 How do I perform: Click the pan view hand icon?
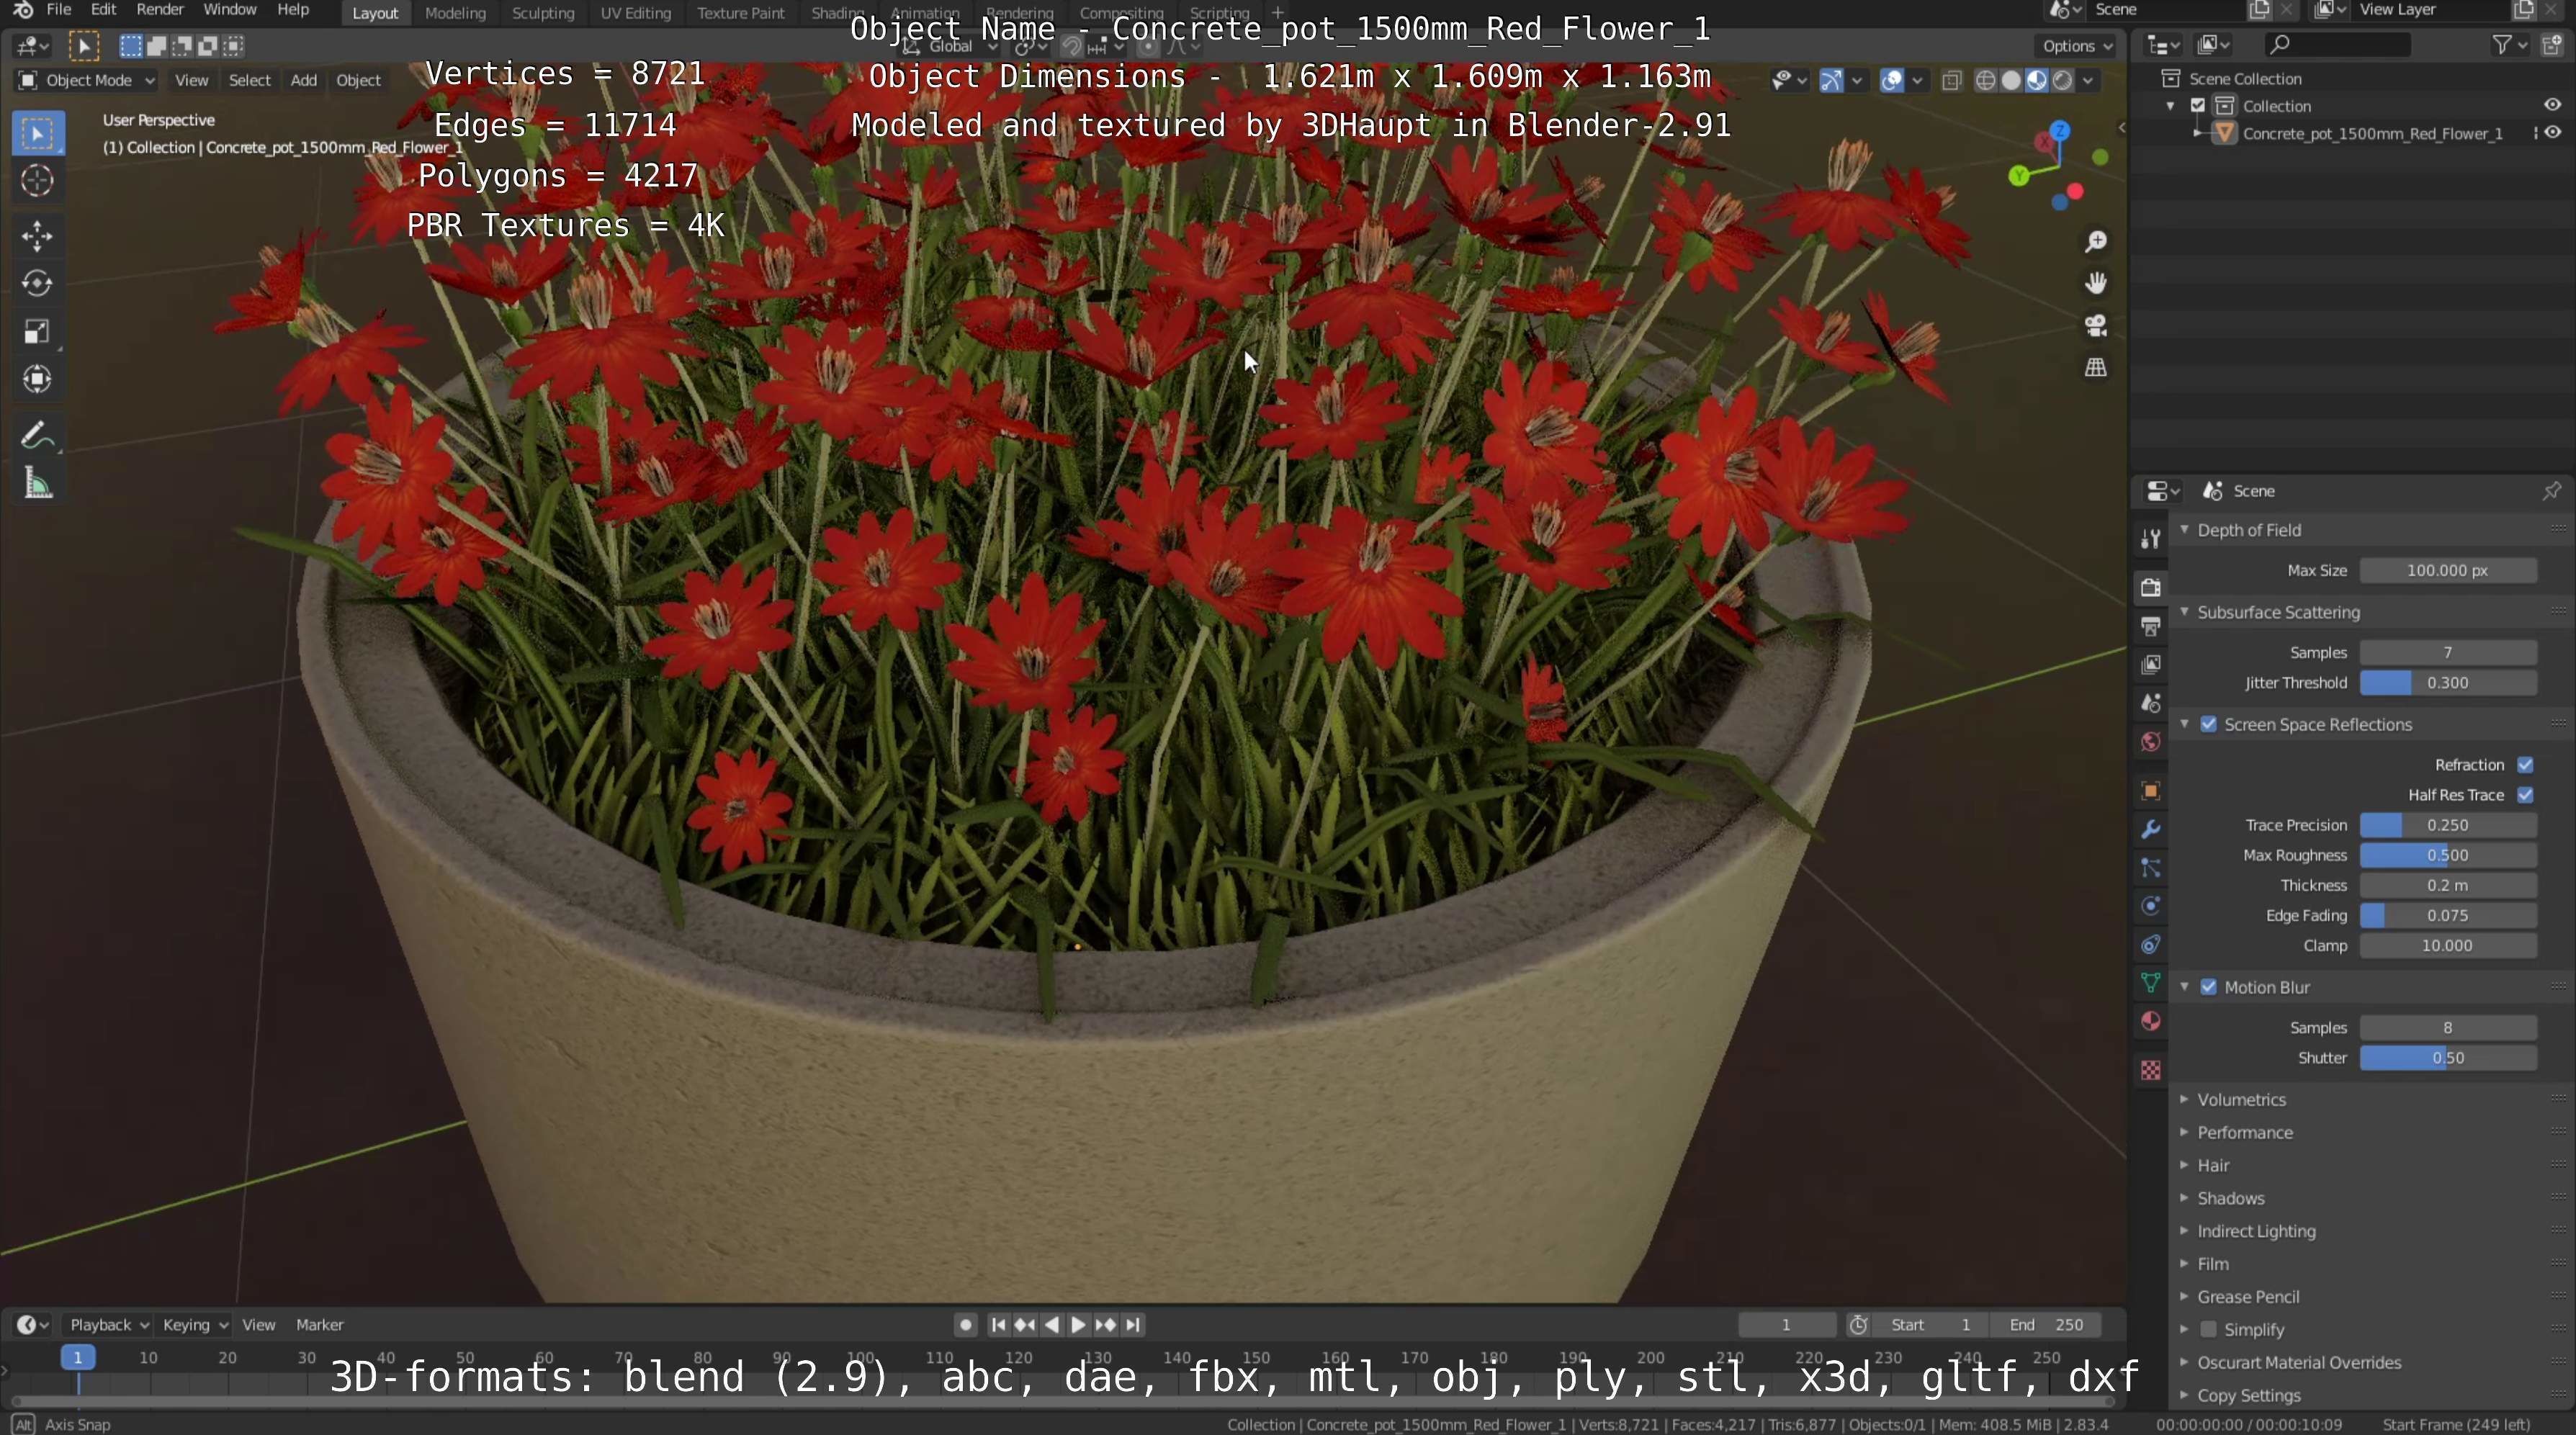(x=2095, y=284)
